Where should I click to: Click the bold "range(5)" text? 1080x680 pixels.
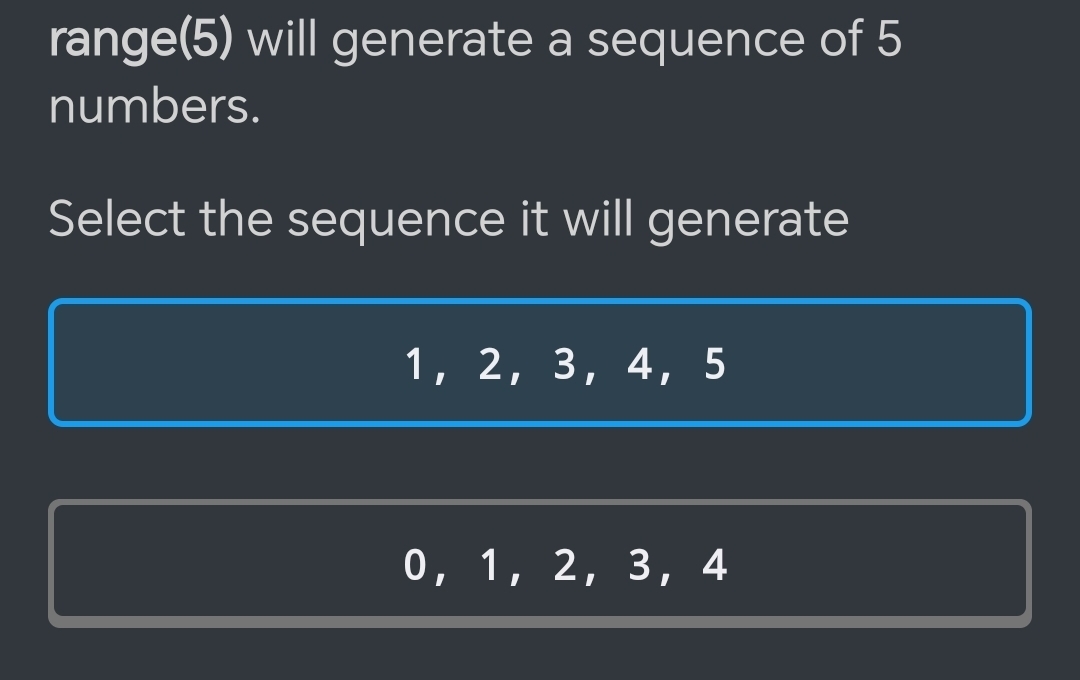tap(141, 40)
